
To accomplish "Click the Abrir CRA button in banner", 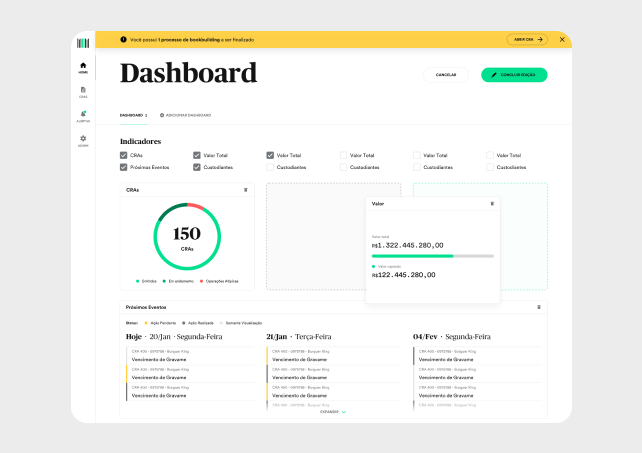I will [527, 39].
